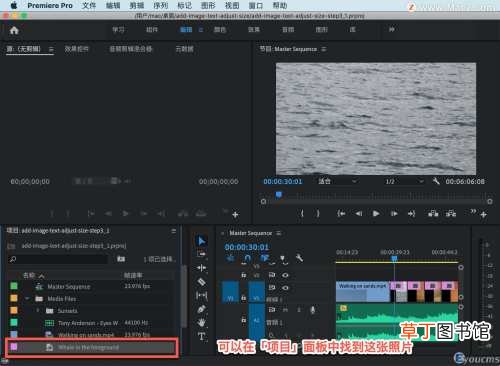Open timeline display settings wrench

pyautogui.click(x=299, y=258)
